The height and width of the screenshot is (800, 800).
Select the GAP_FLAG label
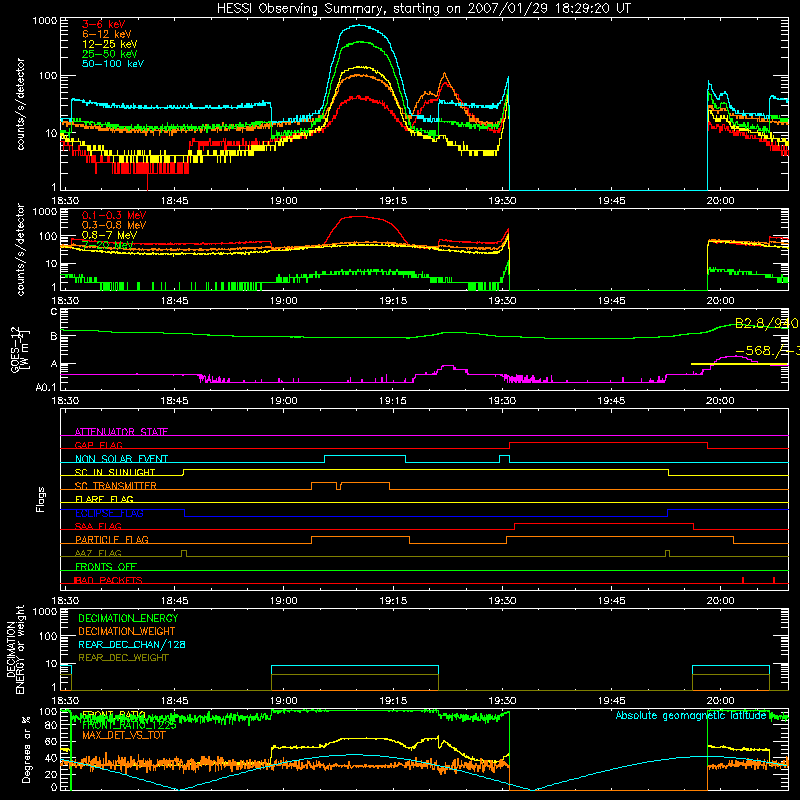pyautogui.click(x=98, y=445)
